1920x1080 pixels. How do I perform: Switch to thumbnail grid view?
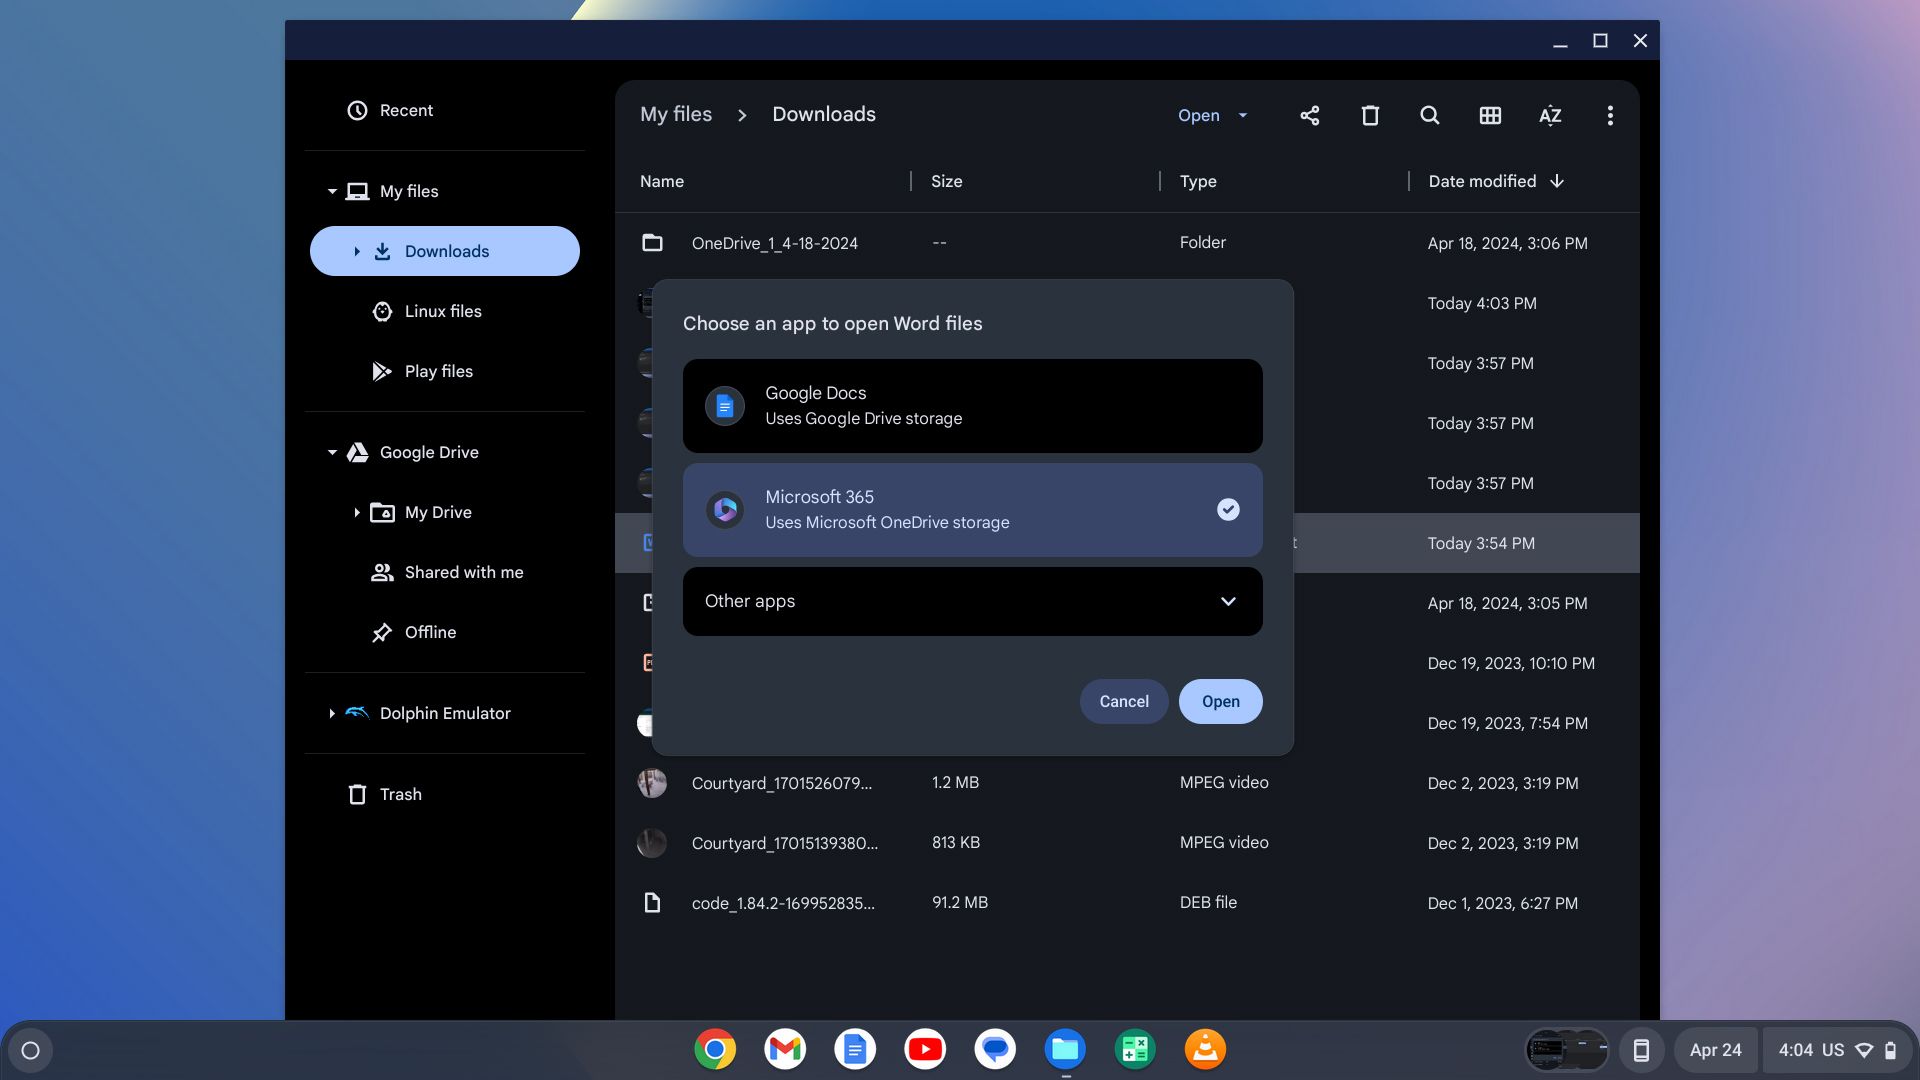[1490, 115]
